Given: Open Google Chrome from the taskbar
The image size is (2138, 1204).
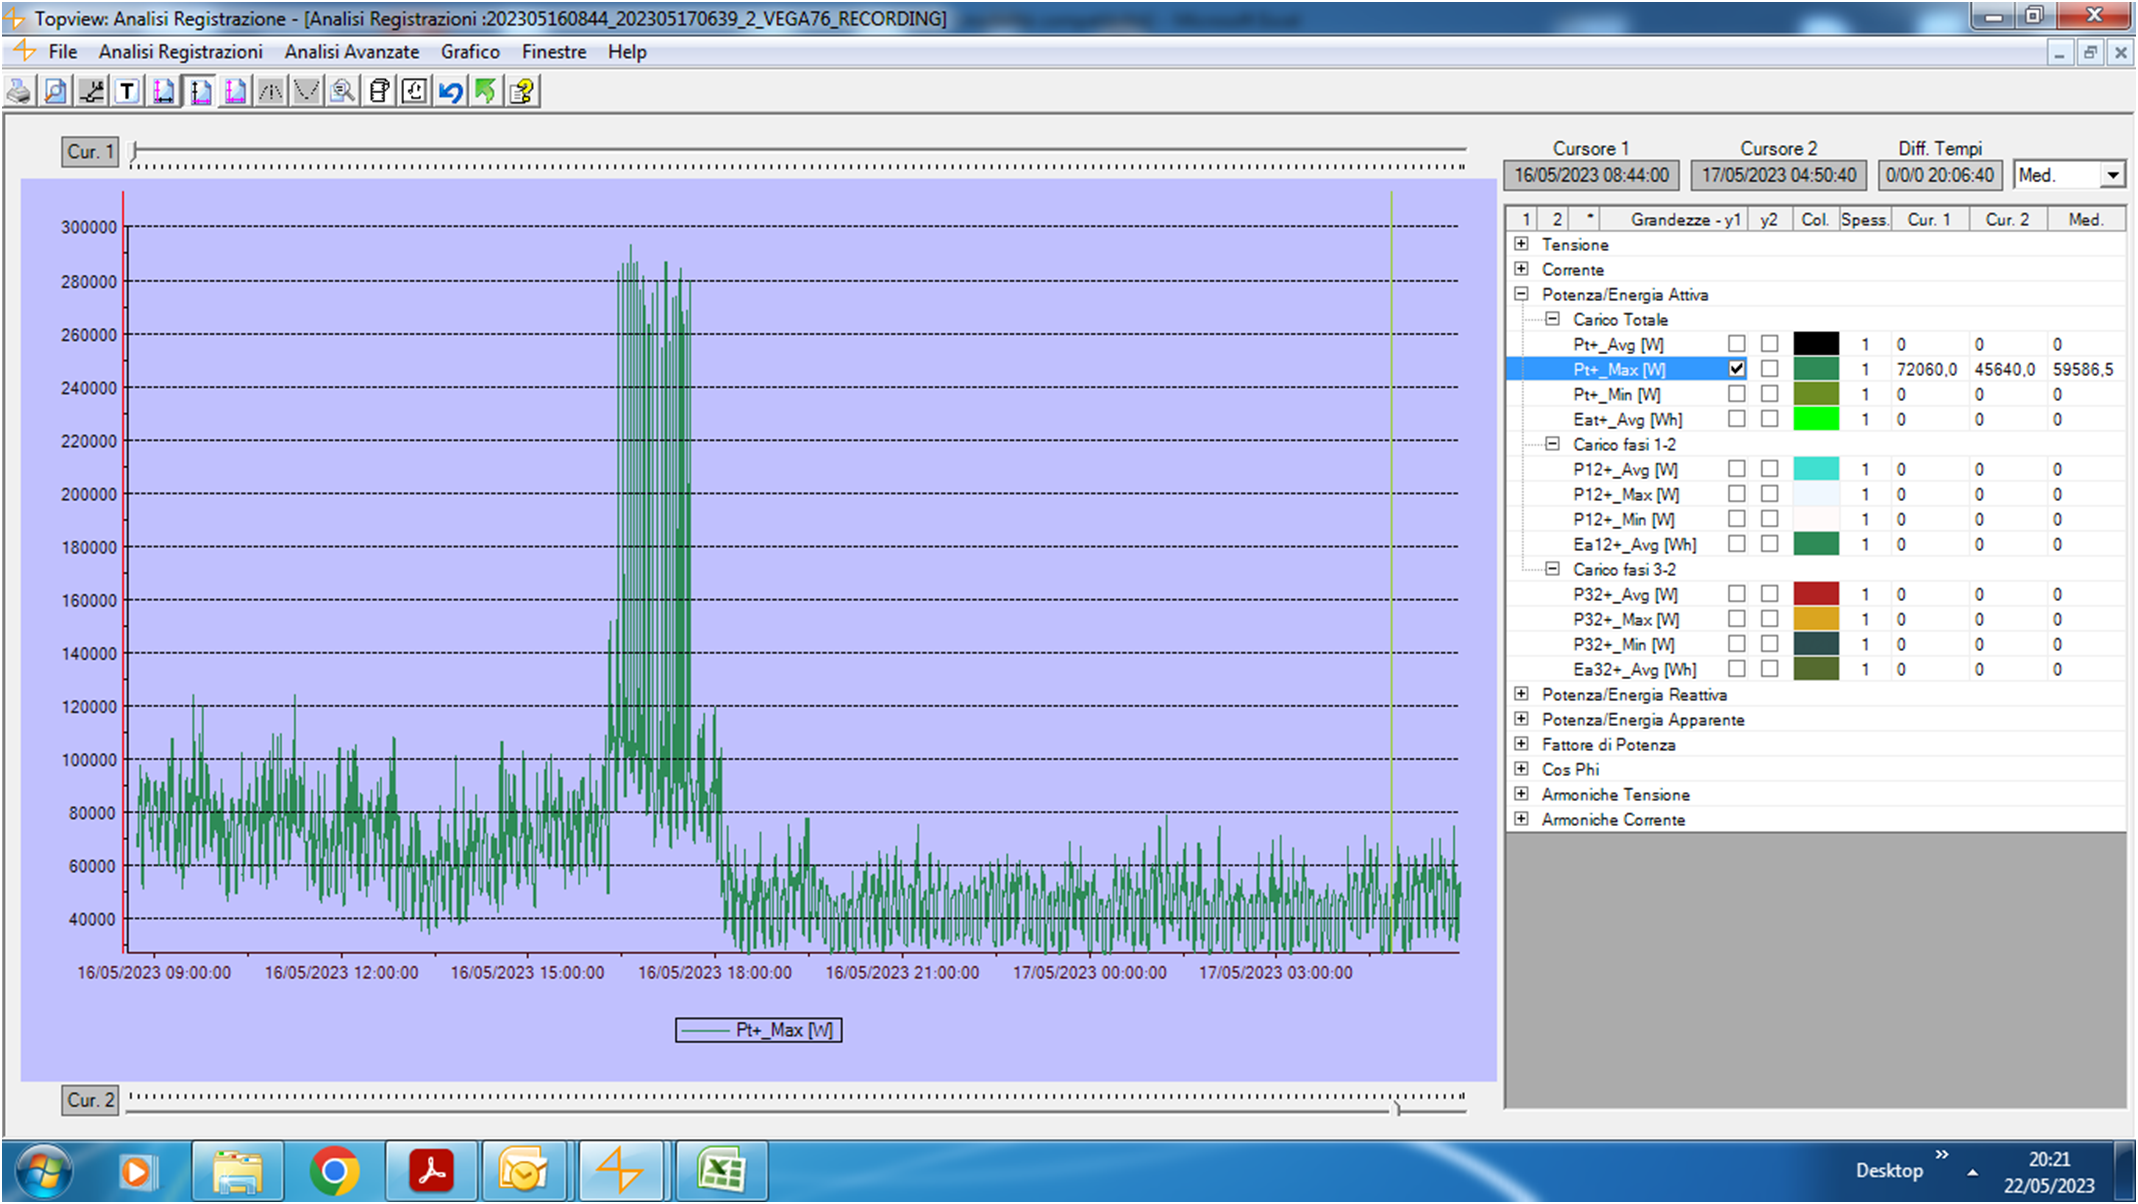Looking at the screenshot, I should pos(334,1171).
